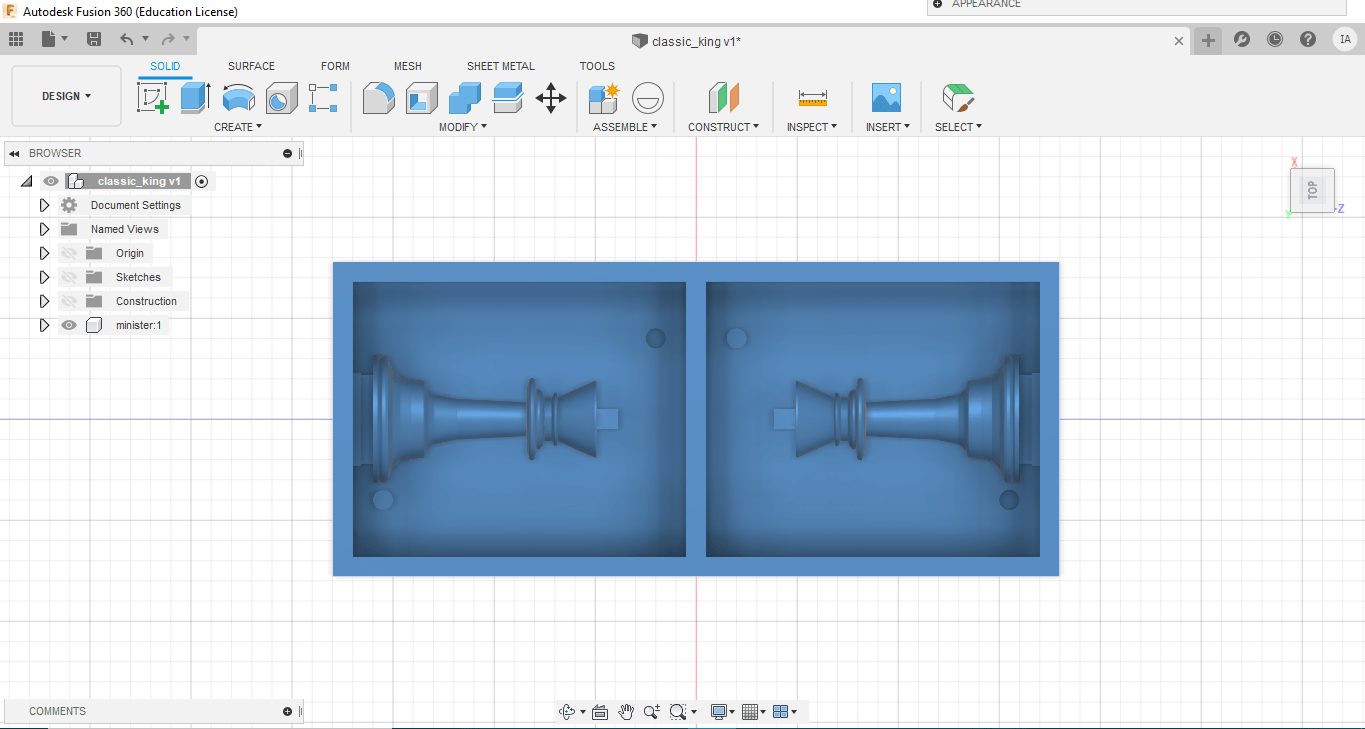Screen dimensions: 1365x729
Task: Show the Sketches folder with eye icon
Action: point(69,277)
